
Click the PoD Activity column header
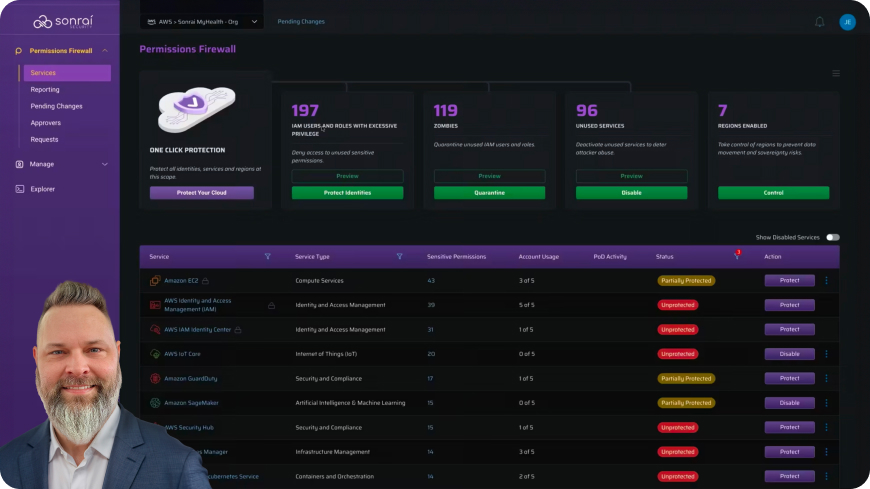610,256
